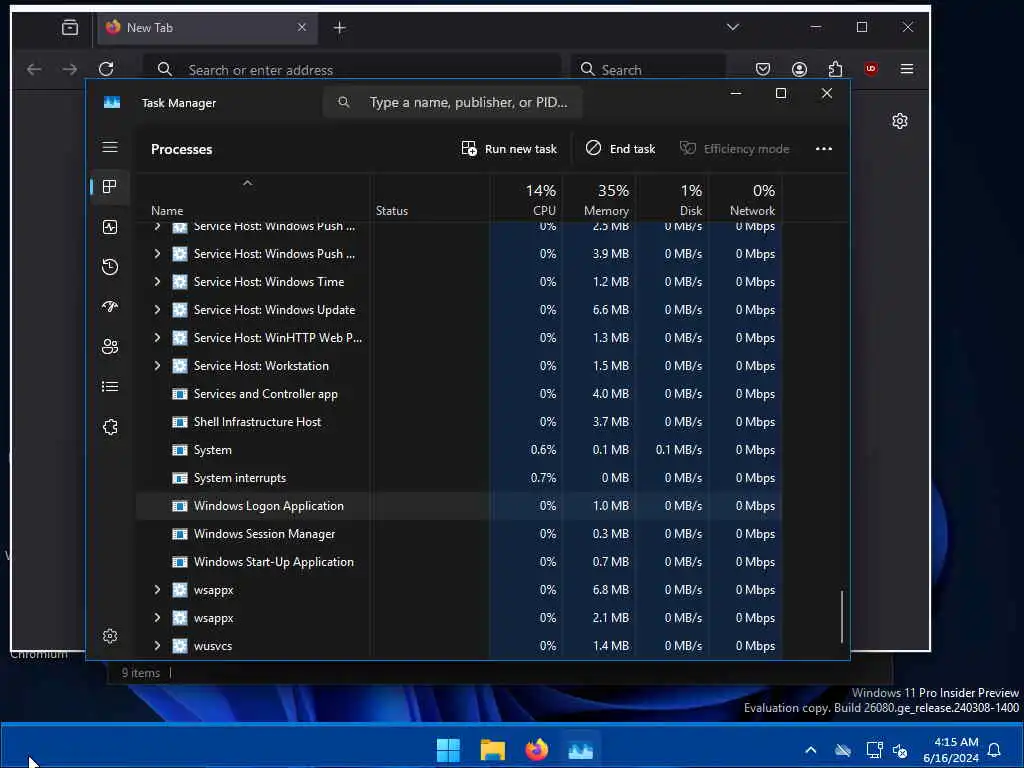This screenshot has height=768, width=1024.
Task: Click Windows Update service gear icon
Action: [180, 310]
